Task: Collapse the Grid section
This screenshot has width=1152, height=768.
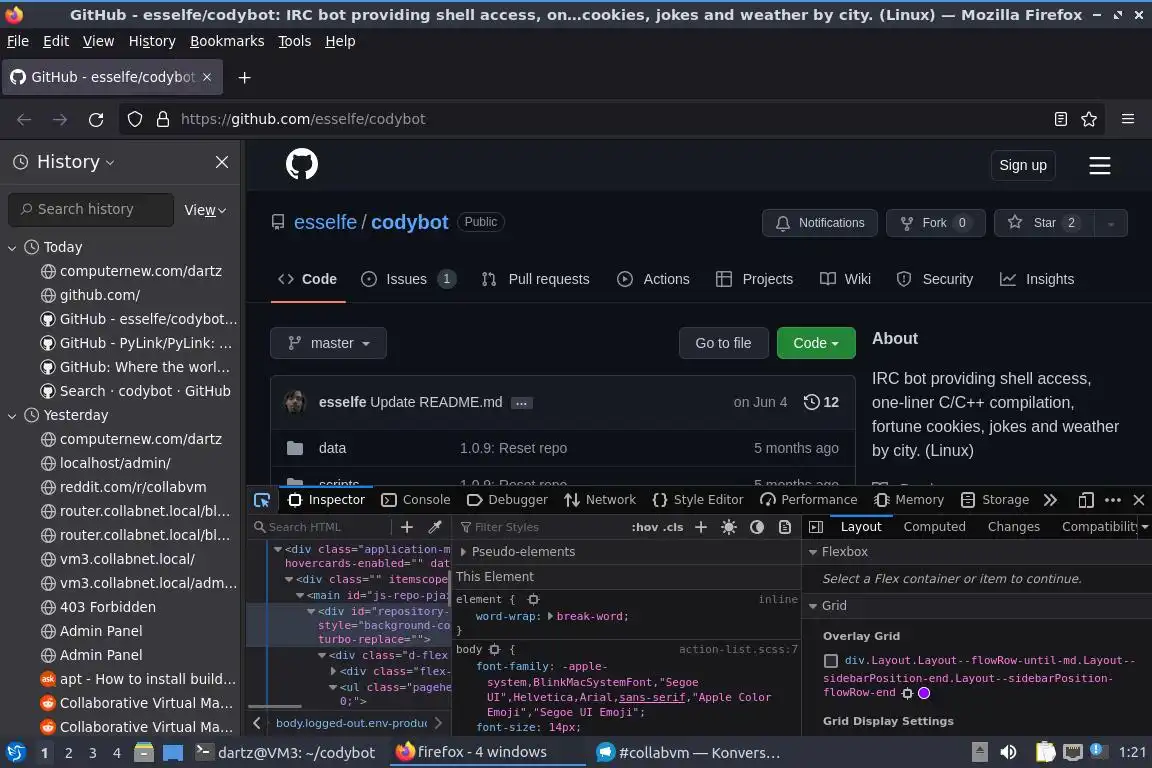Action: tap(813, 606)
